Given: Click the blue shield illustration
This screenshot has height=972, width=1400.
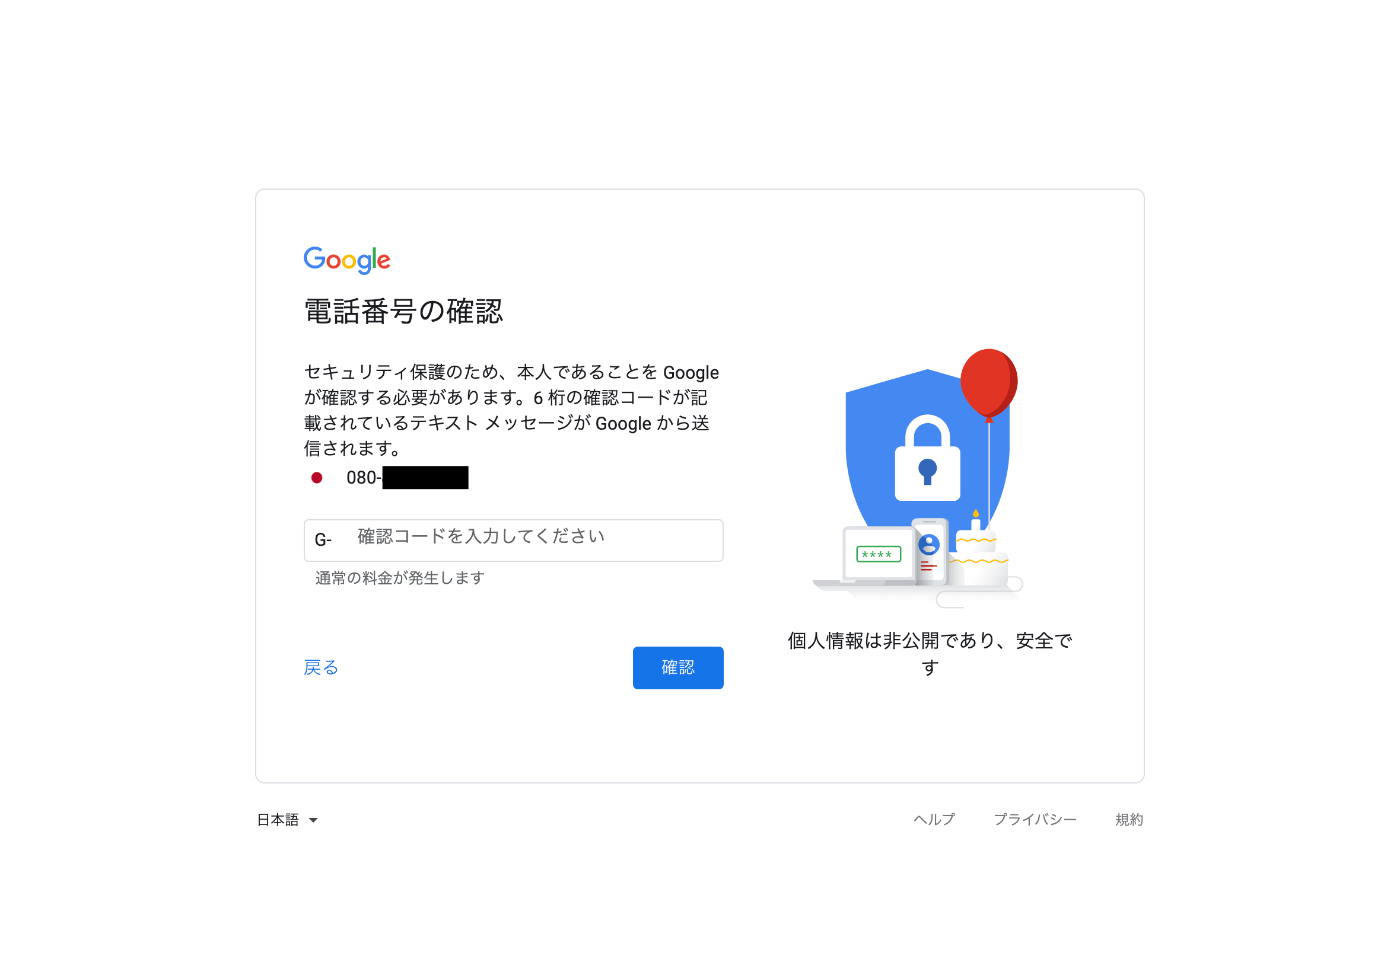Looking at the screenshot, I should point(926,450).
